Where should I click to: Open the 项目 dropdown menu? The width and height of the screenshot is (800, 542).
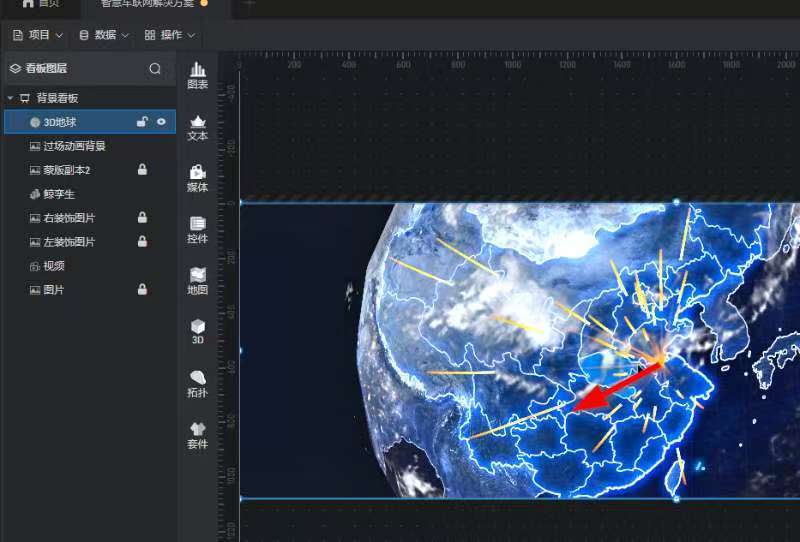tap(37, 35)
